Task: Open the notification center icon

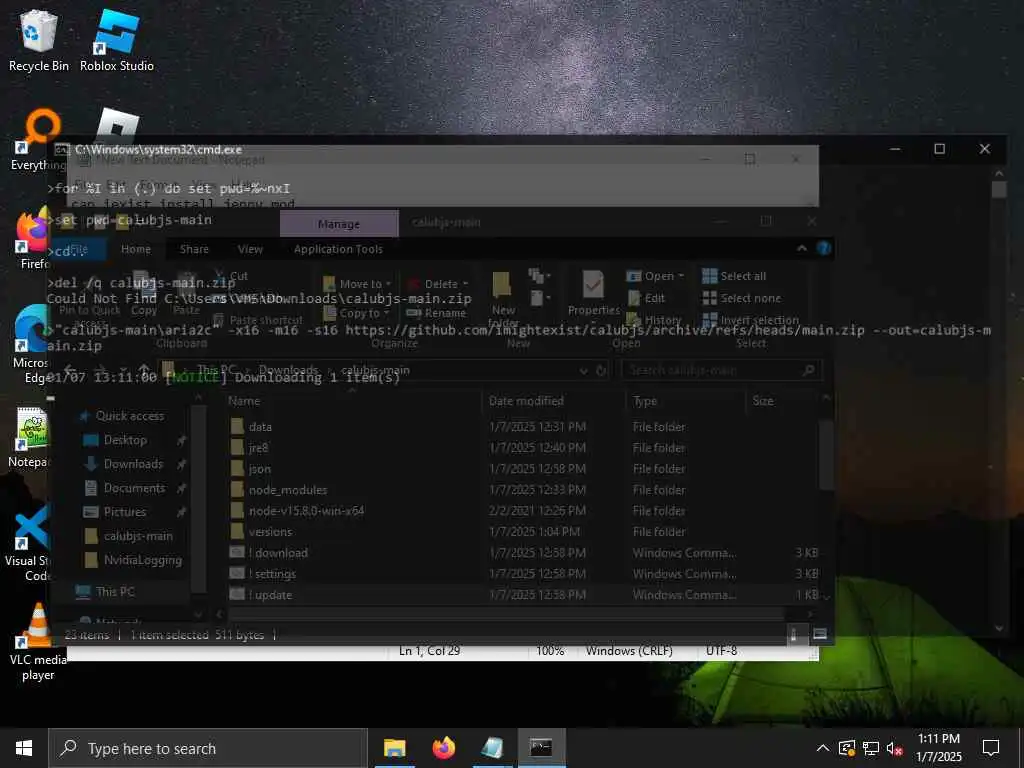Action: point(991,748)
